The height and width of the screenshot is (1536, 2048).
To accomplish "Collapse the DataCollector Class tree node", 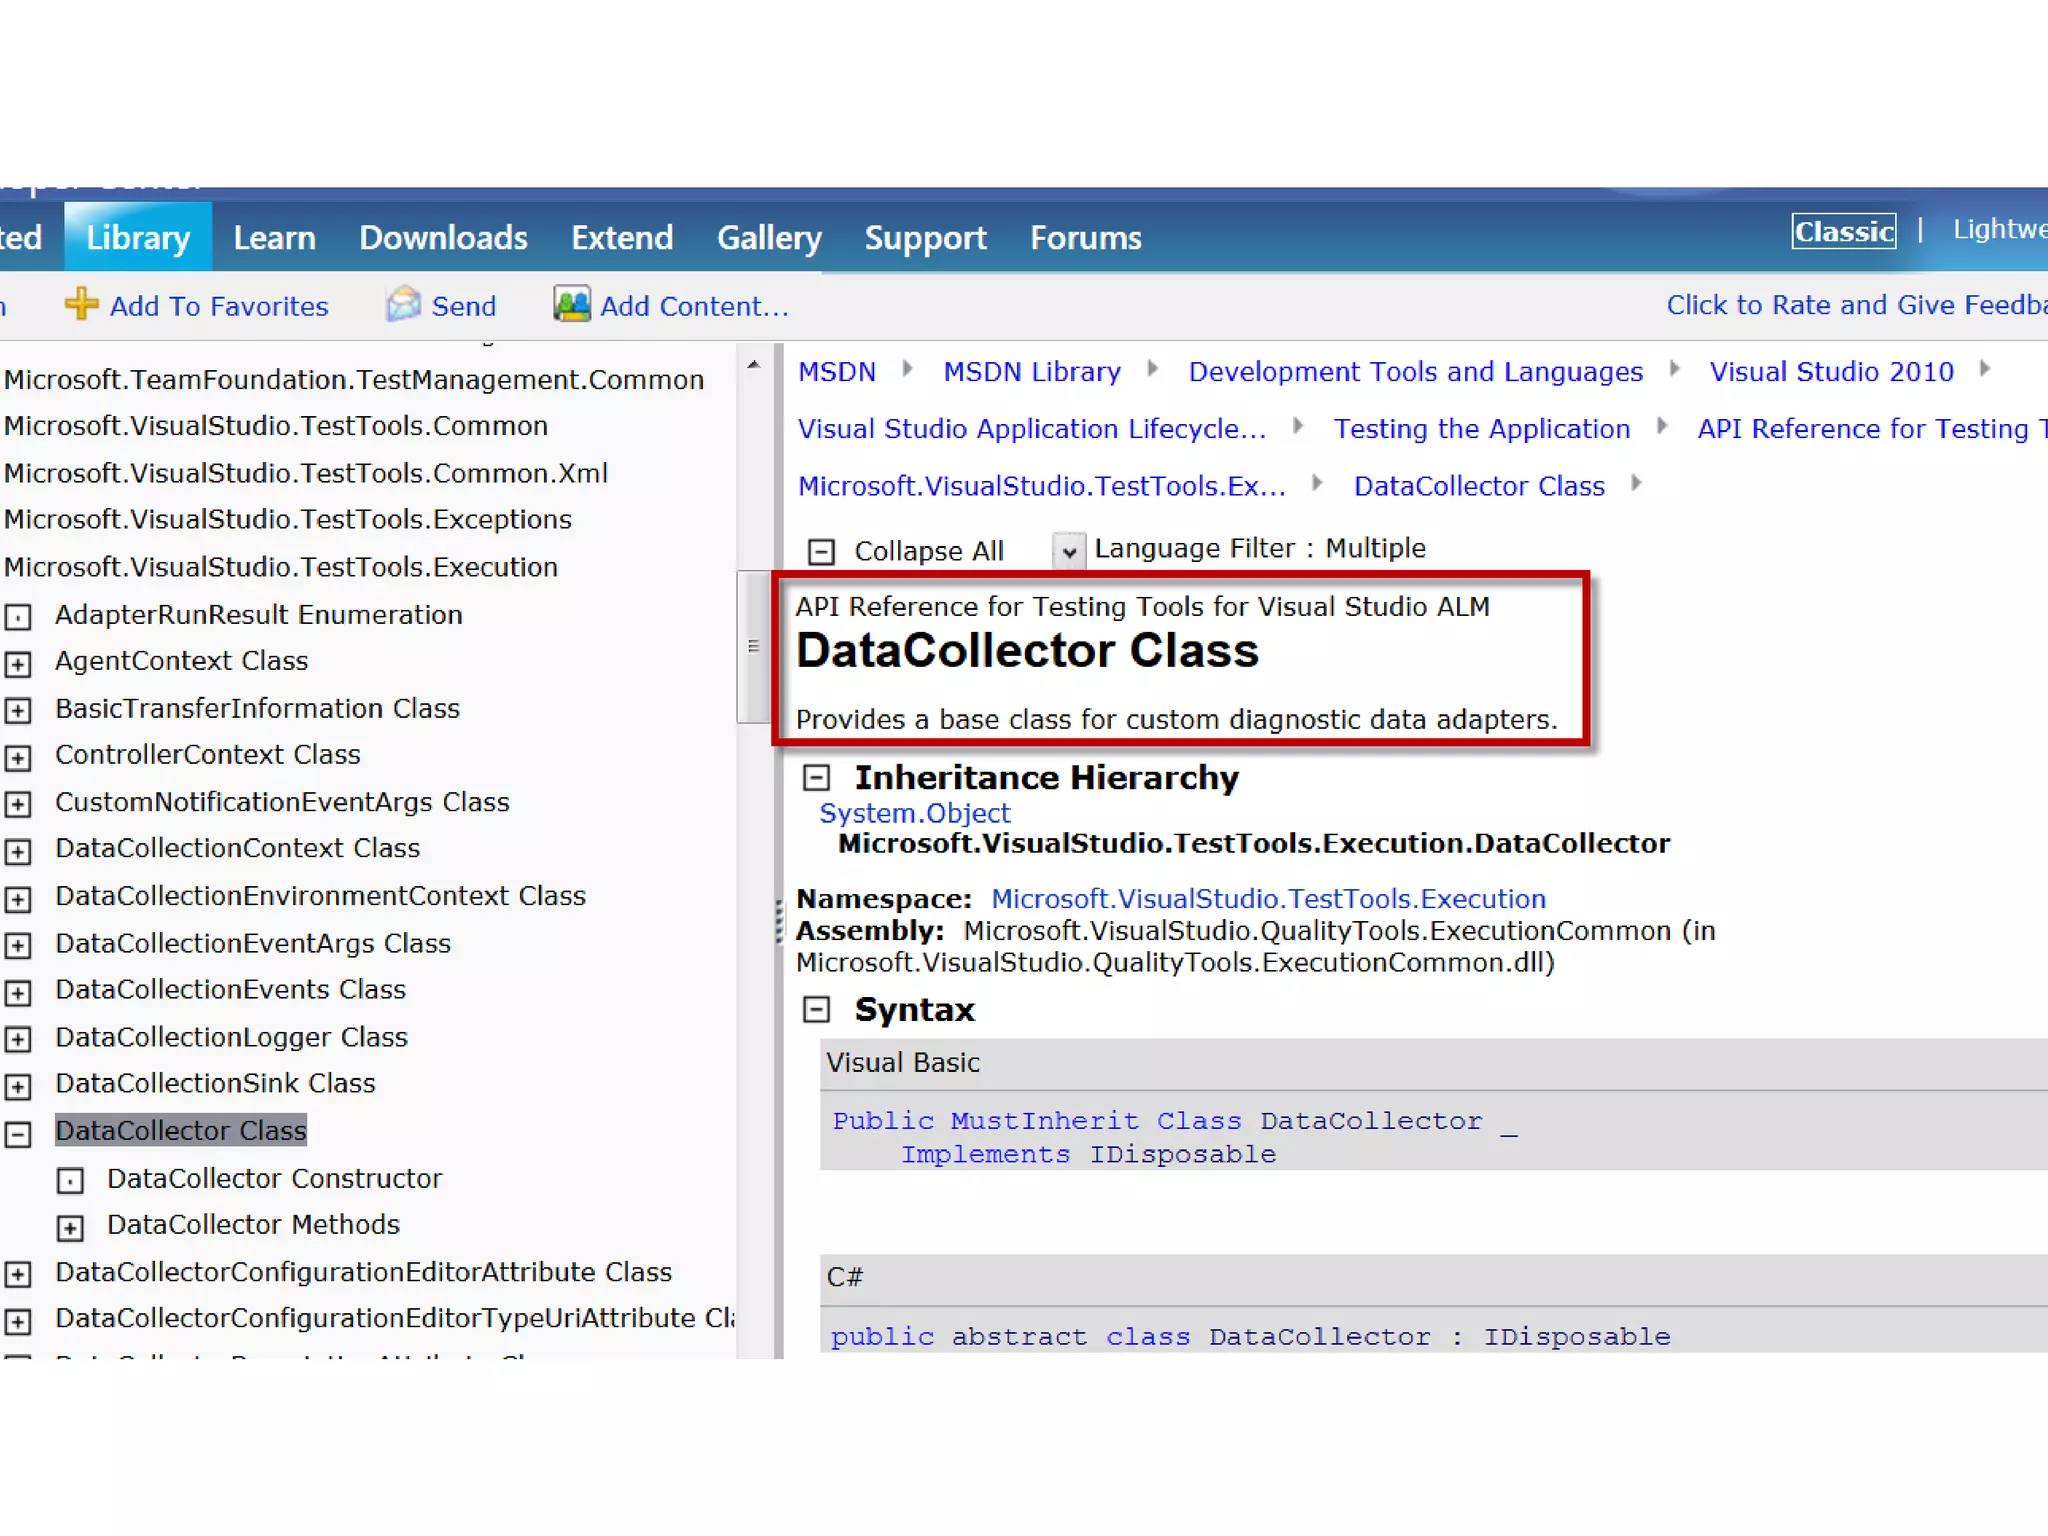I will [x=18, y=1133].
